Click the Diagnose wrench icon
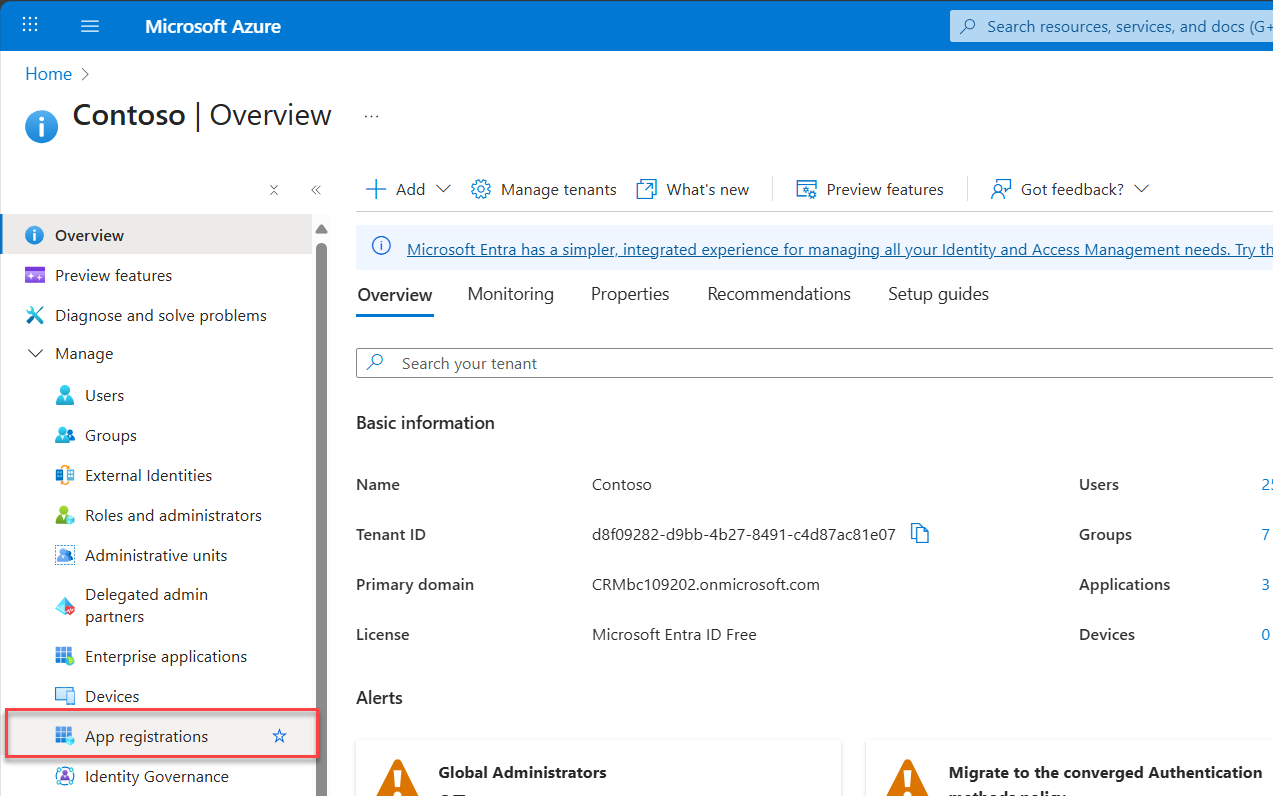Image resolution: width=1273 pixels, height=796 pixels. [35, 315]
